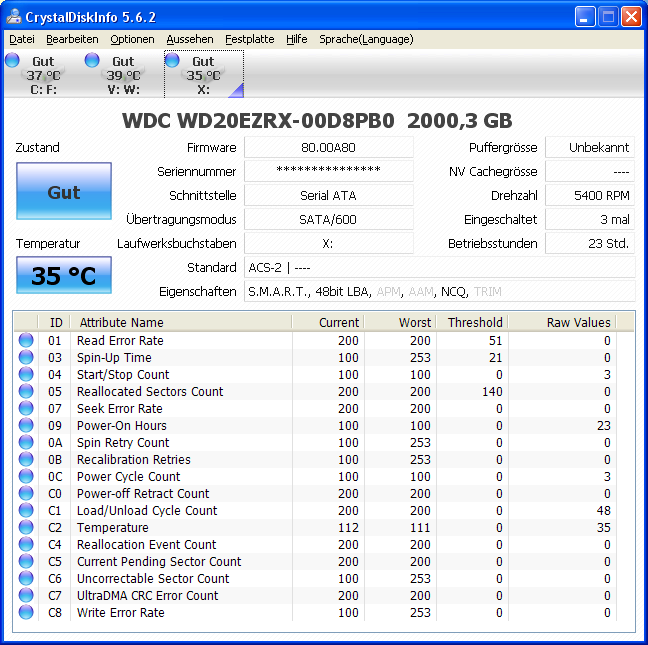The width and height of the screenshot is (648, 645).
Task: Click status orb of Reallocation Event Count
Action: pos(26,544)
